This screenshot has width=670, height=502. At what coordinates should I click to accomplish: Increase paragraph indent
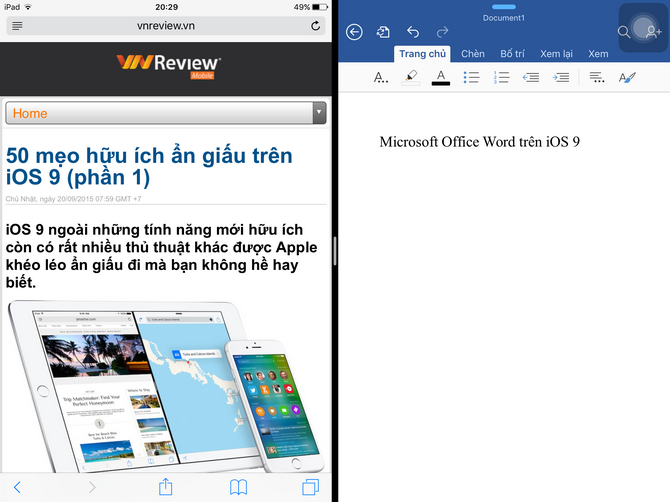click(561, 77)
